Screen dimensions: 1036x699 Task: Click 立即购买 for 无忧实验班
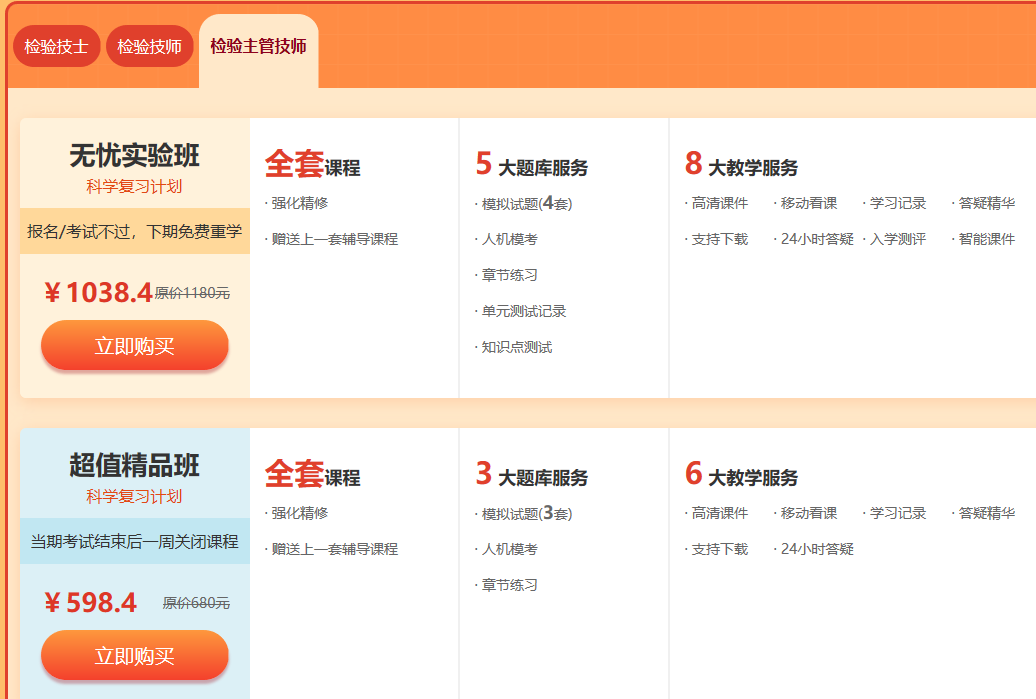coord(135,346)
